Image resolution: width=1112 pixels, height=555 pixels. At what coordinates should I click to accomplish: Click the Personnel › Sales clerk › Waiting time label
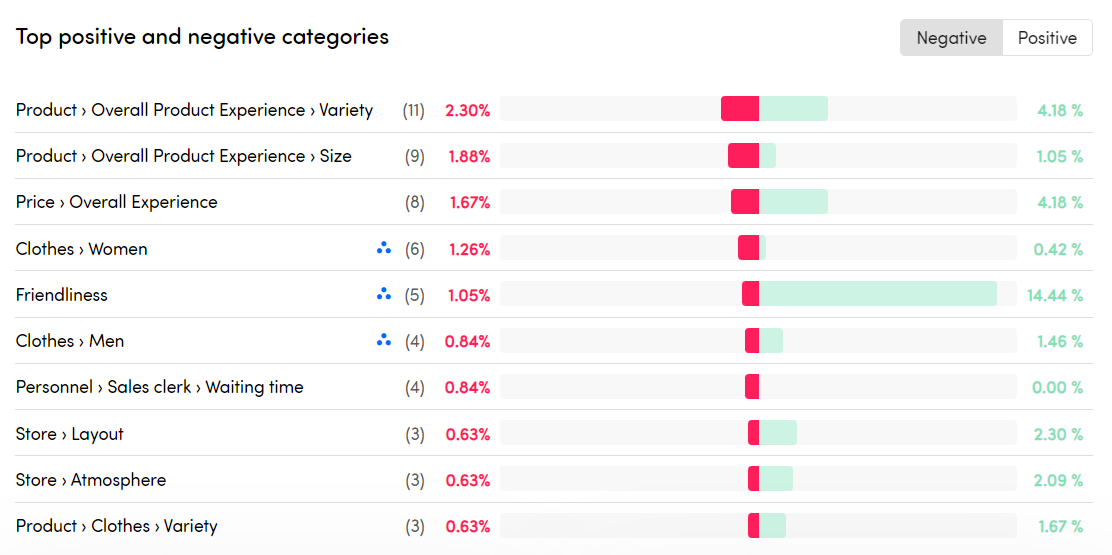(159, 387)
